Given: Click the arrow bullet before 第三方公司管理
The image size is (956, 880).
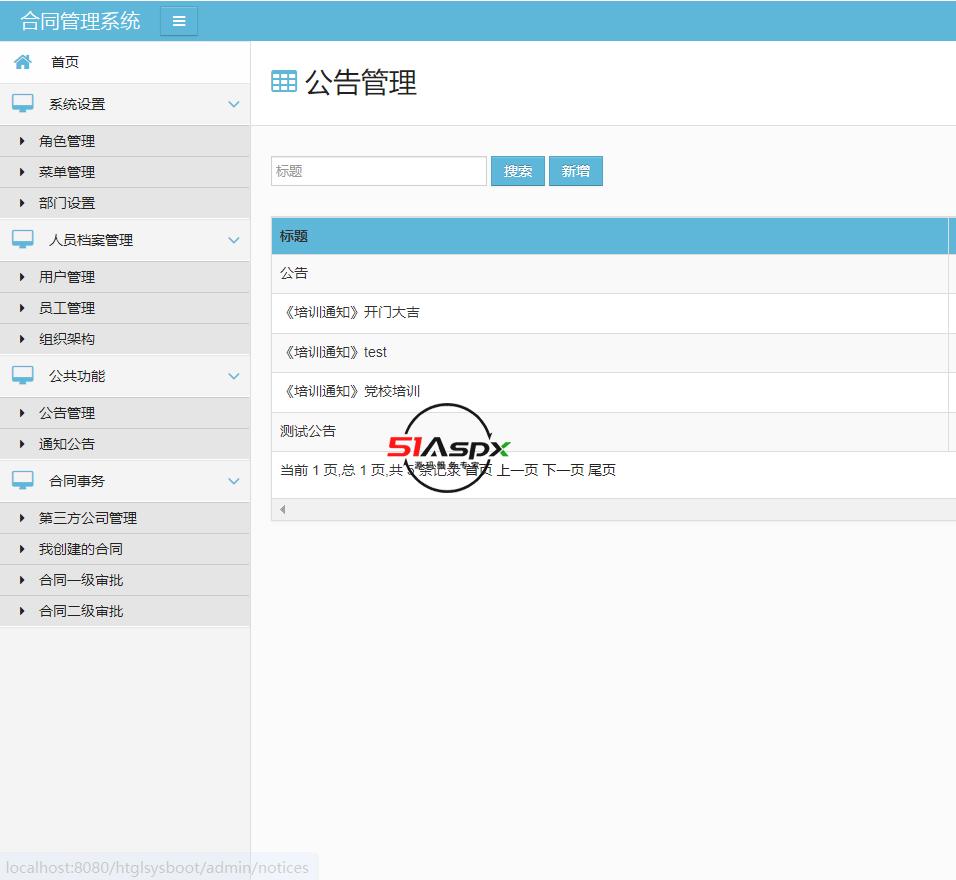Looking at the screenshot, I should pyautogui.click(x=22, y=518).
